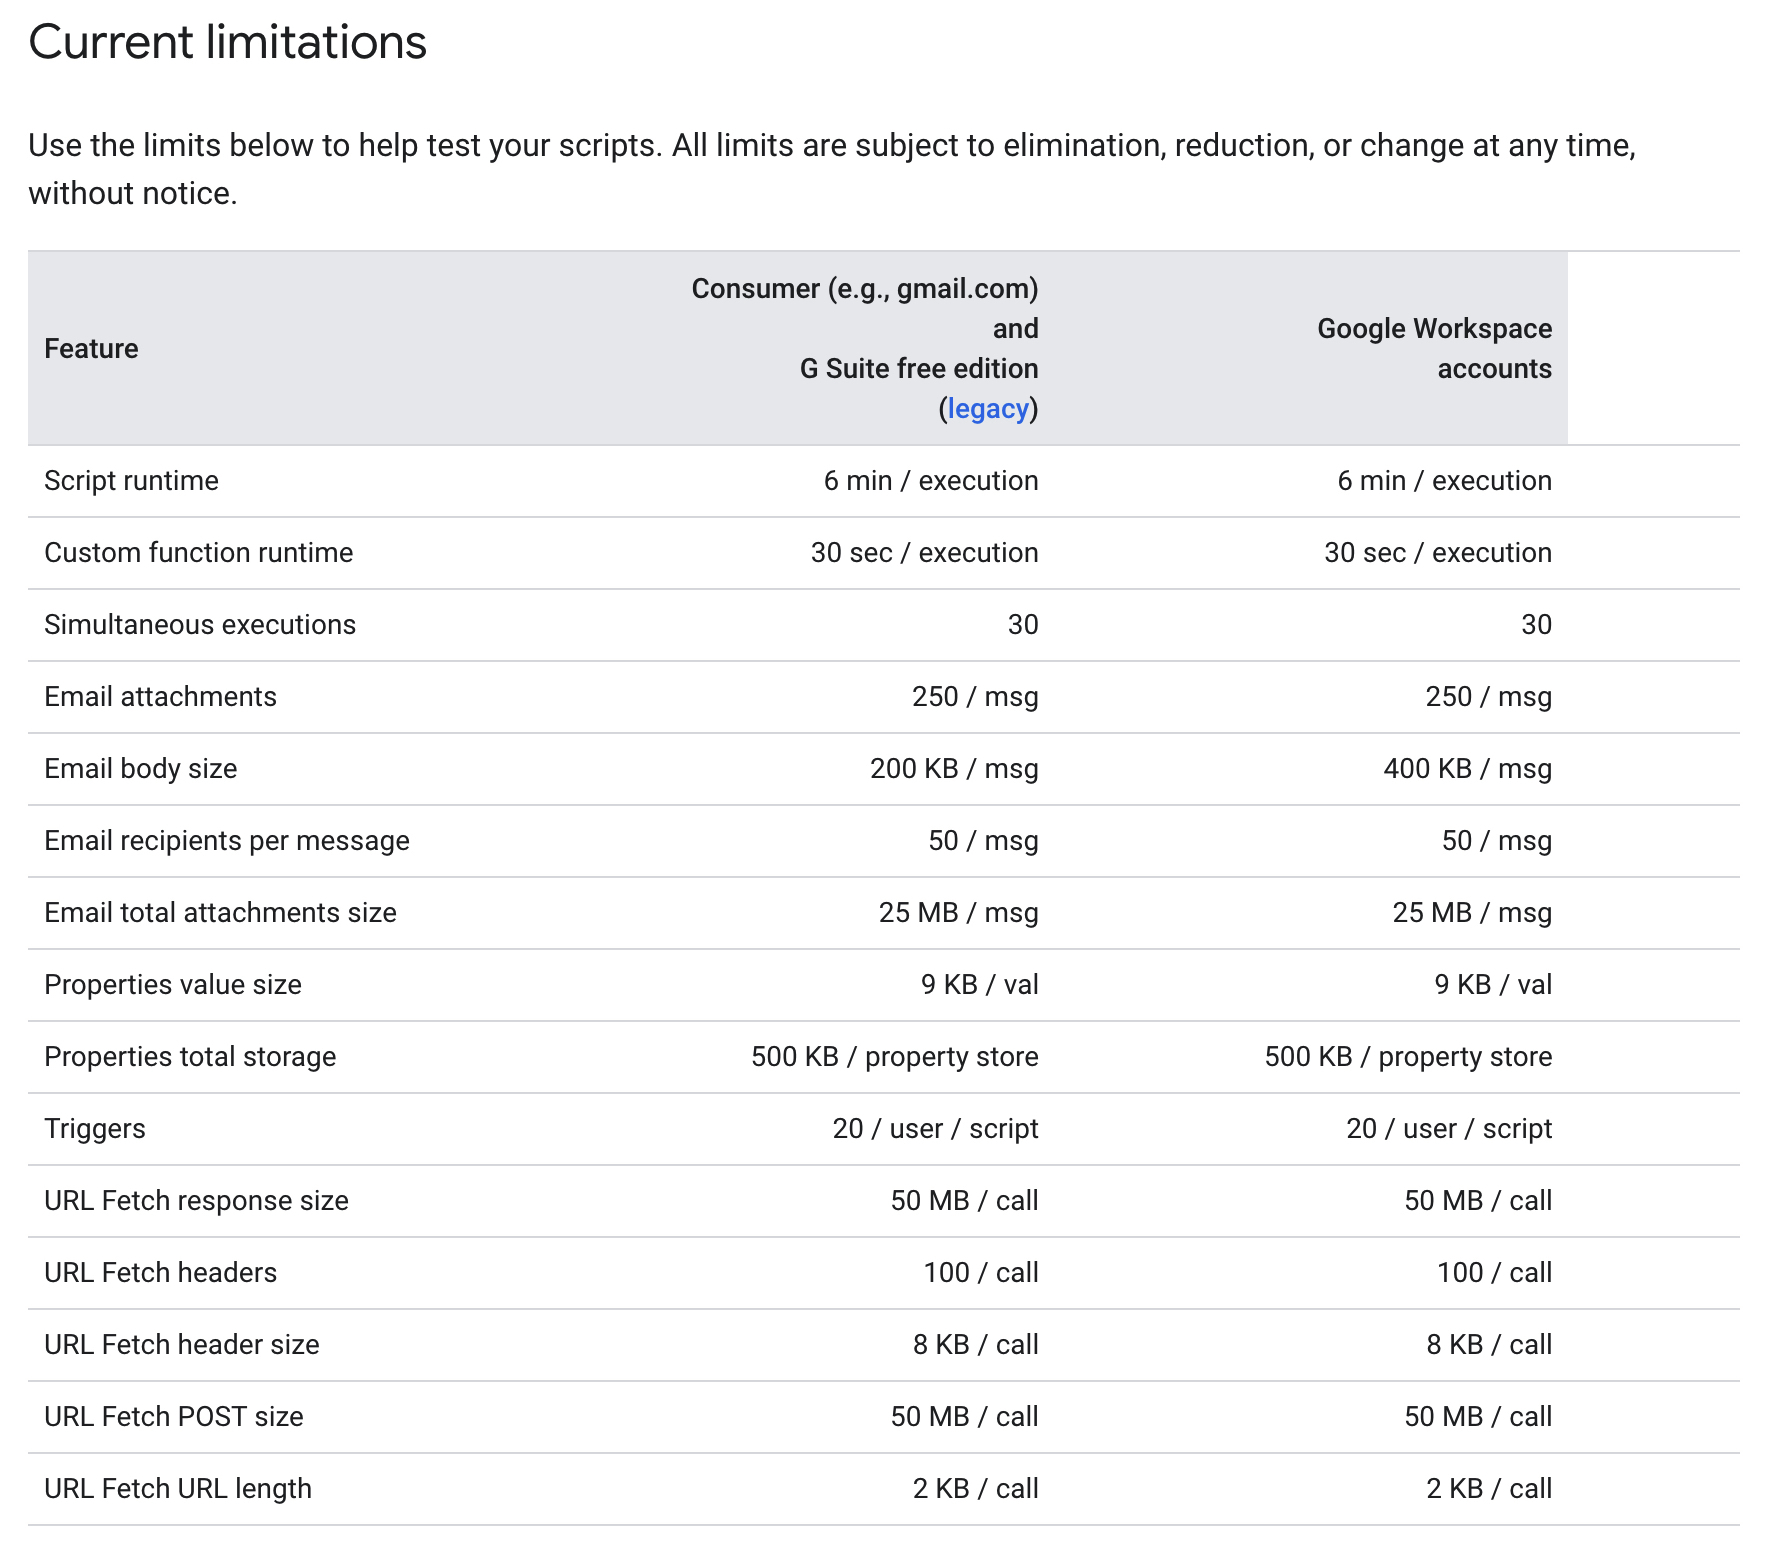The image size is (1772, 1550).
Task: Click the Feature column header
Action: [x=92, y=349]
